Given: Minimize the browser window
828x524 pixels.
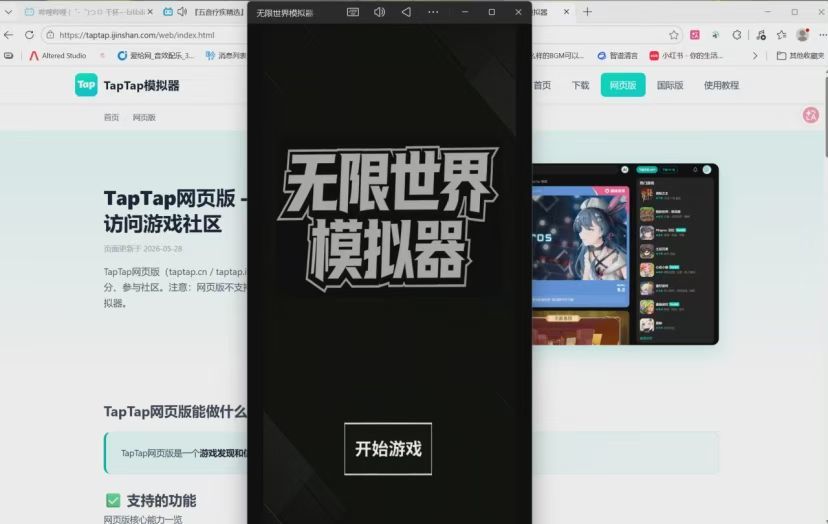Looking at the screenshot, I should coord(768,12).
